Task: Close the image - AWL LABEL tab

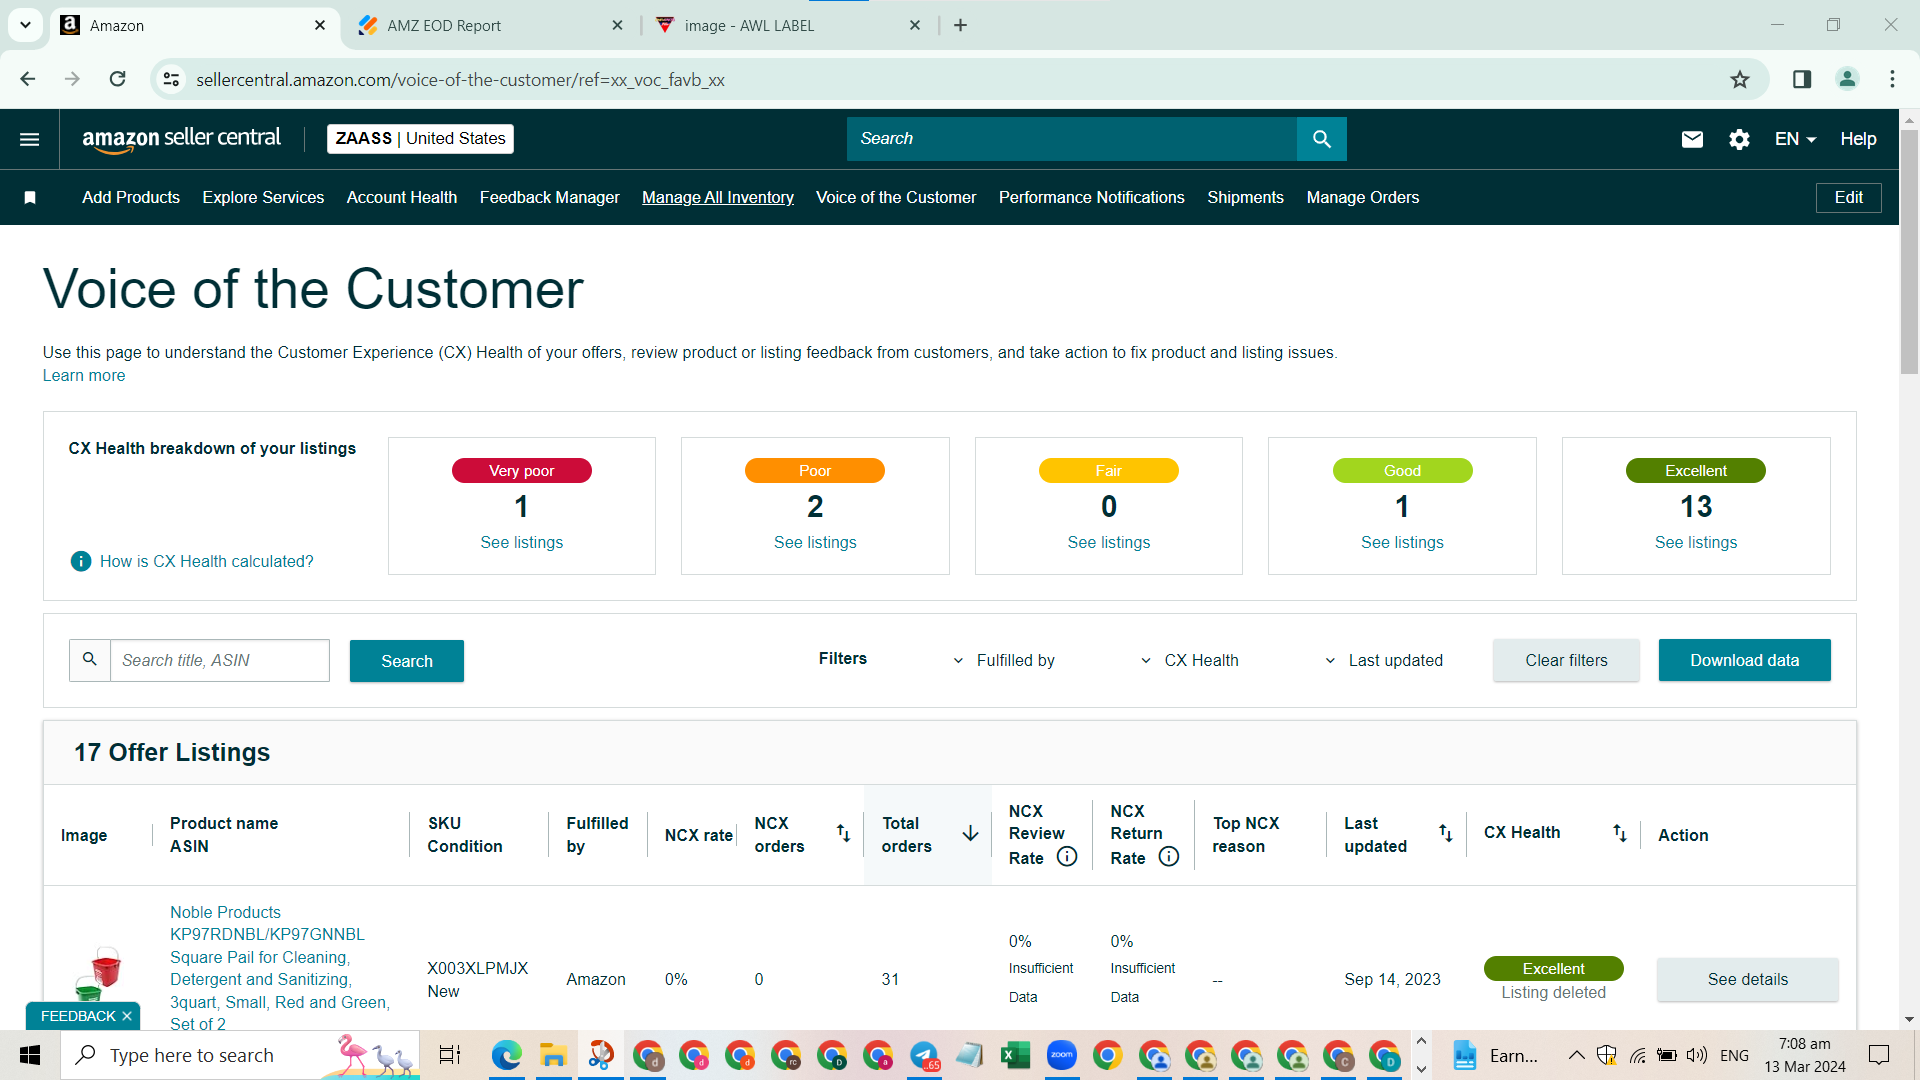Action: click(x=915, y=25)
